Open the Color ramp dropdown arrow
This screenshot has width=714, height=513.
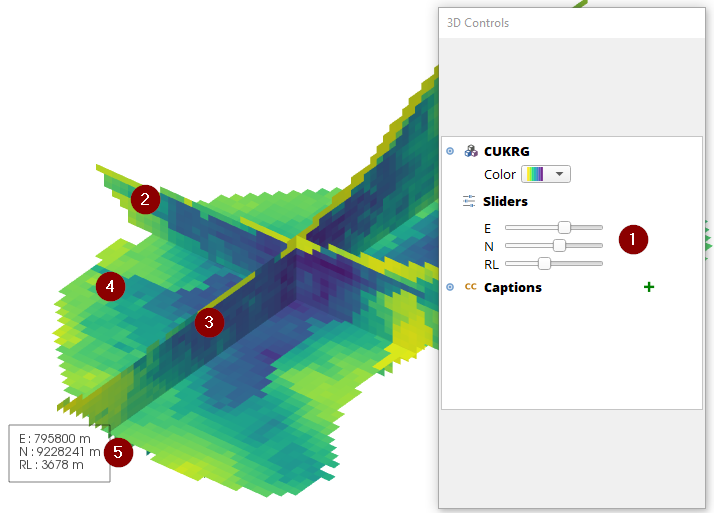[559, 174]
